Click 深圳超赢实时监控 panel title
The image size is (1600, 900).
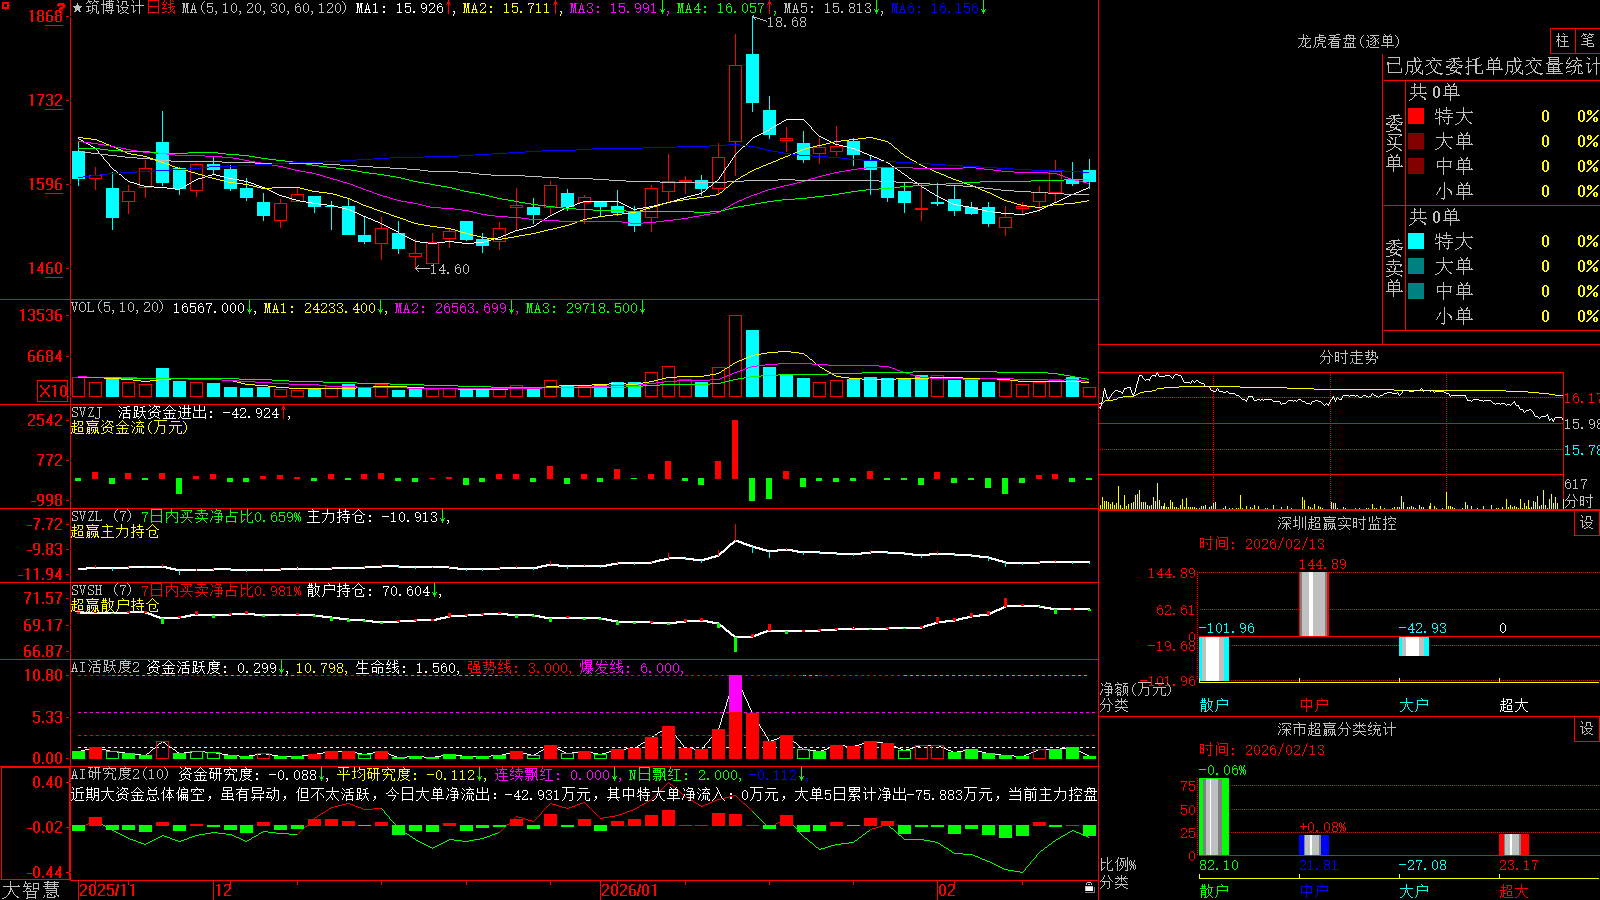click(1337, 523)
